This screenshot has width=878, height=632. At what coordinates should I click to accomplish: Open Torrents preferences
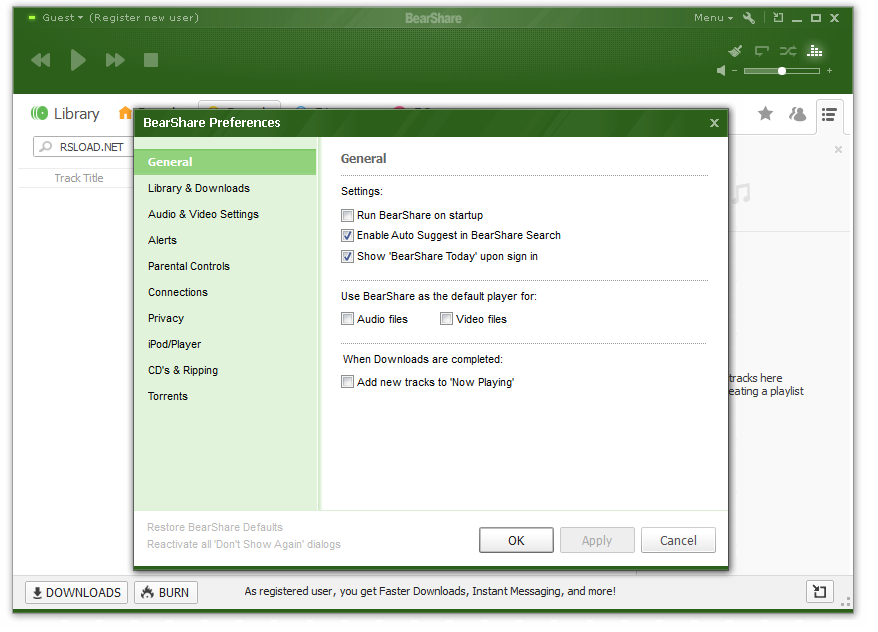167,396
